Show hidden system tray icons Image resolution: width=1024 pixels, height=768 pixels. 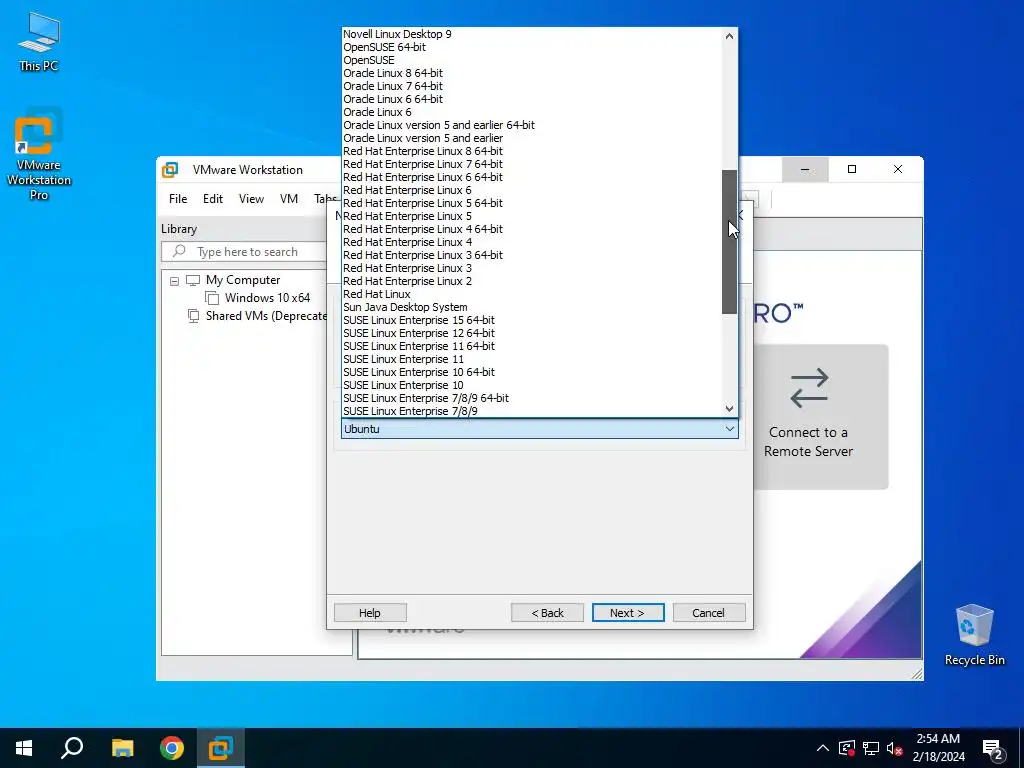(x=823, y=748)
